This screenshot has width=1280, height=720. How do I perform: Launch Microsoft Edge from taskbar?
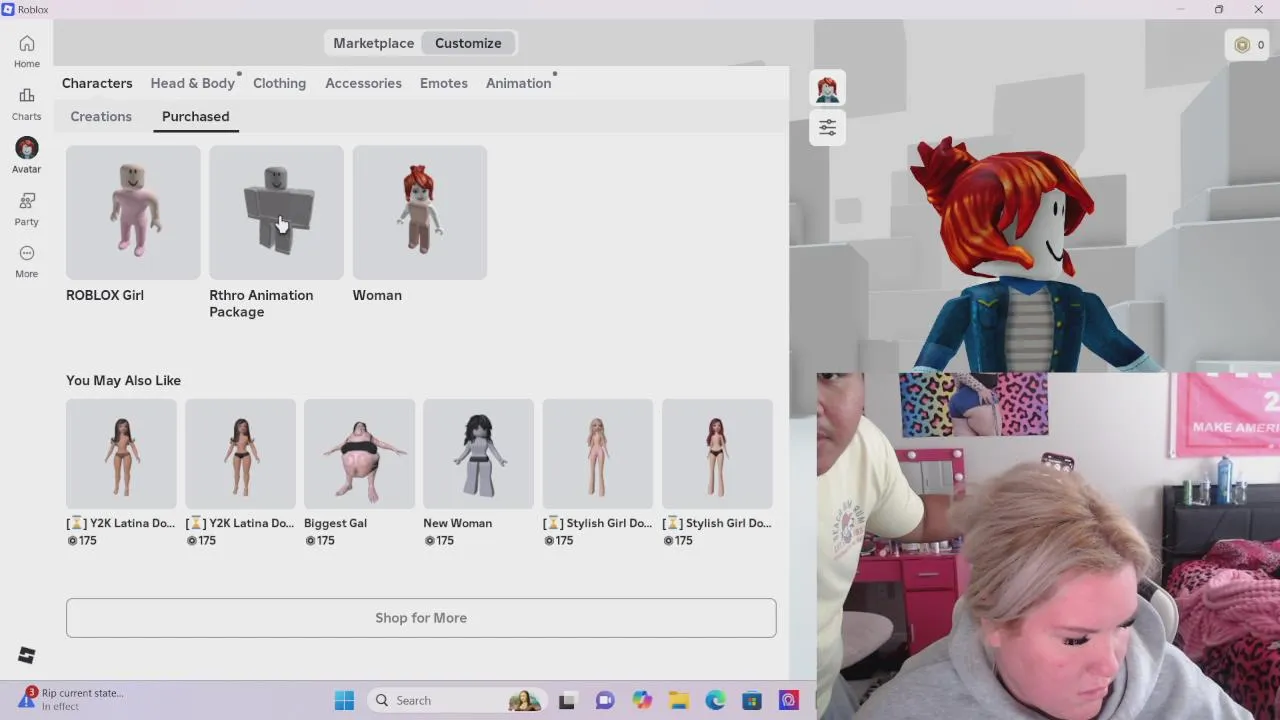pyautogui.click(x=716, y=700)
